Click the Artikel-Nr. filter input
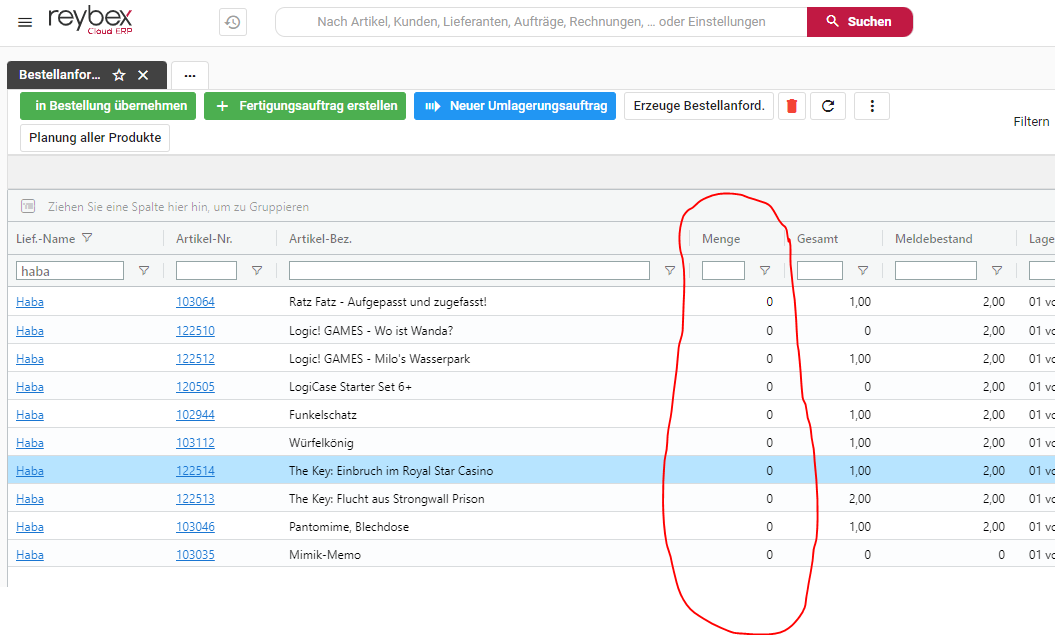Image resolution: width=1055 pixels, height=635 pixels. [207, 270]
